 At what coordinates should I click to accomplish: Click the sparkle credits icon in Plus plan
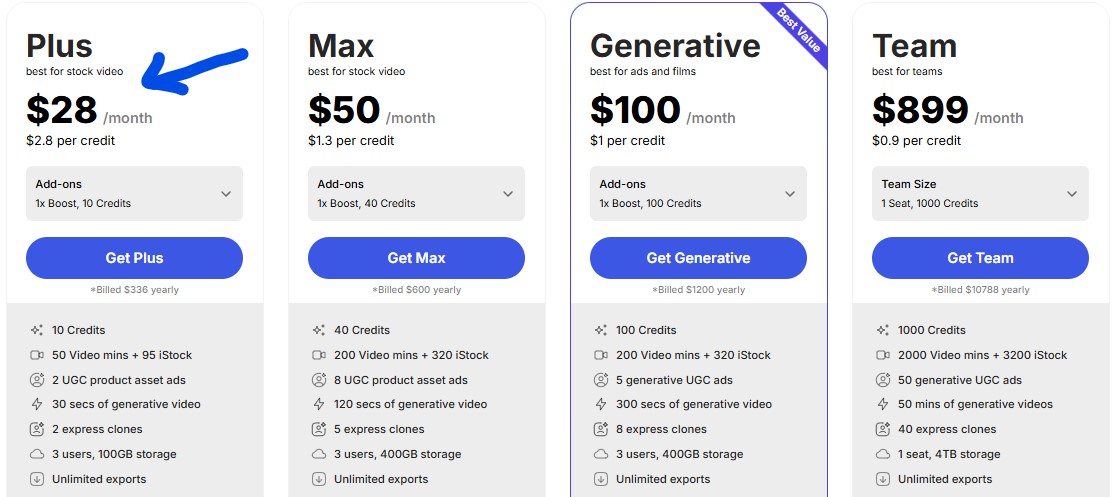click(38, 330)
